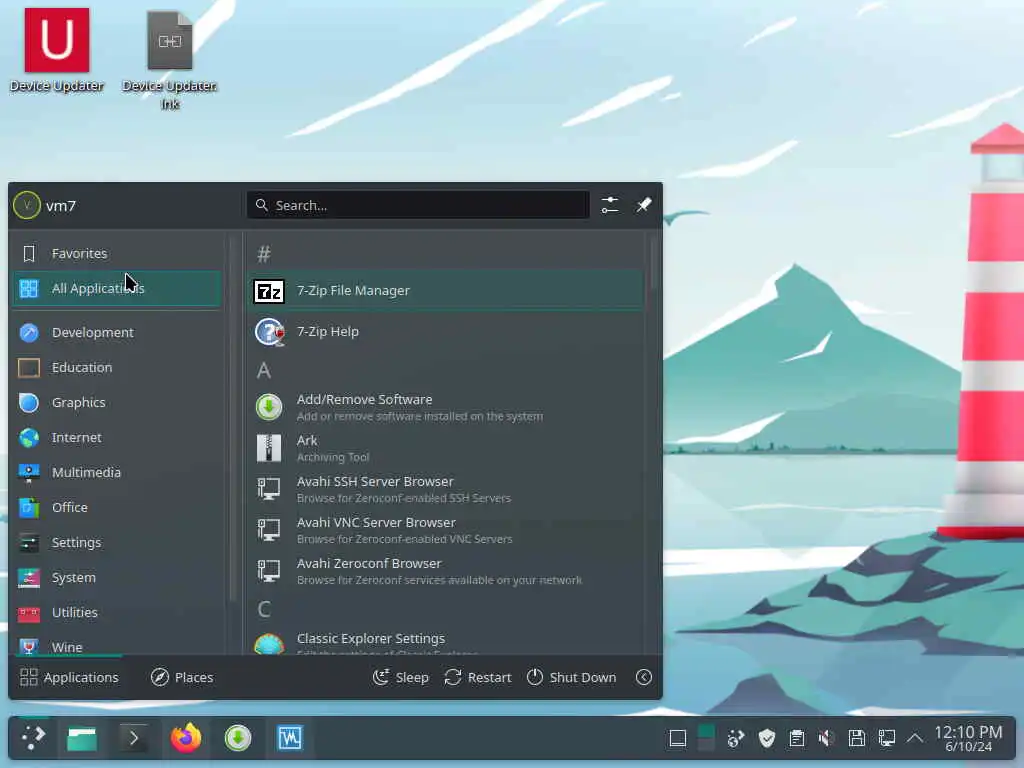Open software installer from taskbar
The width and height of the screenshot is (1024, 768).
(x=238, y=738)
